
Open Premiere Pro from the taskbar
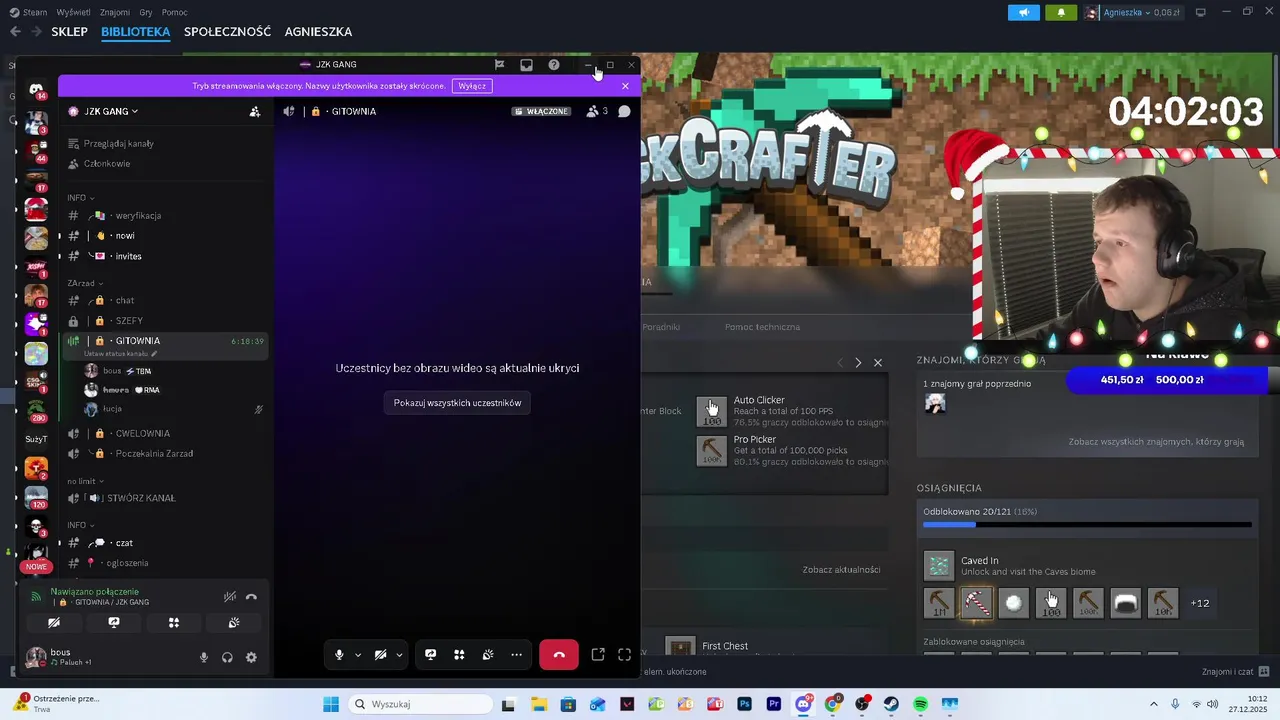774,704
